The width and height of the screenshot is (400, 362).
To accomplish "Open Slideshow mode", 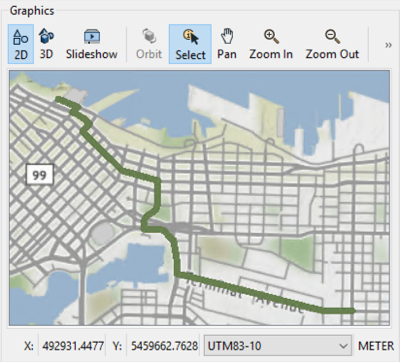I will click(x=92, y=44).
